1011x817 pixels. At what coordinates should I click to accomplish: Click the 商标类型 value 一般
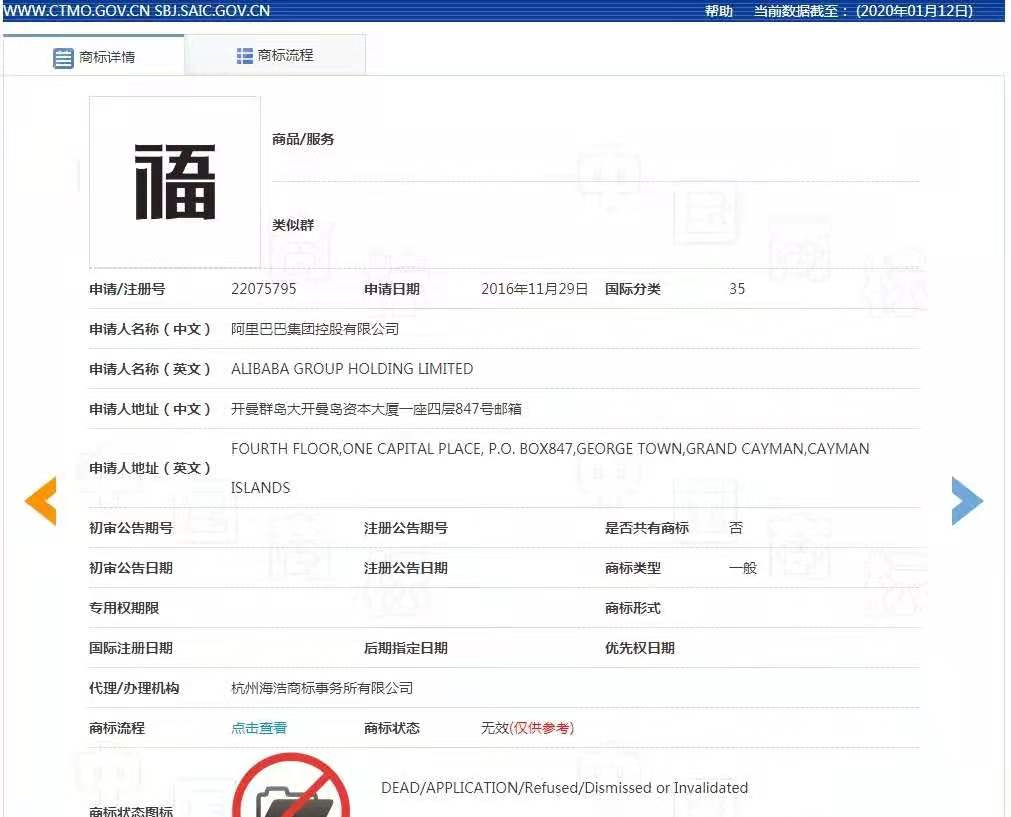(x=743, y=568)
